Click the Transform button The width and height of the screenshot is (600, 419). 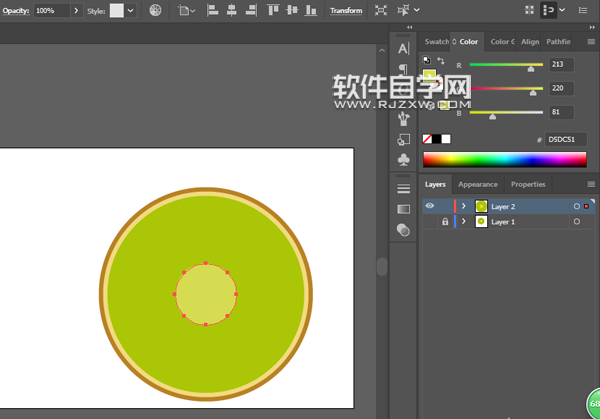(346, 10)
